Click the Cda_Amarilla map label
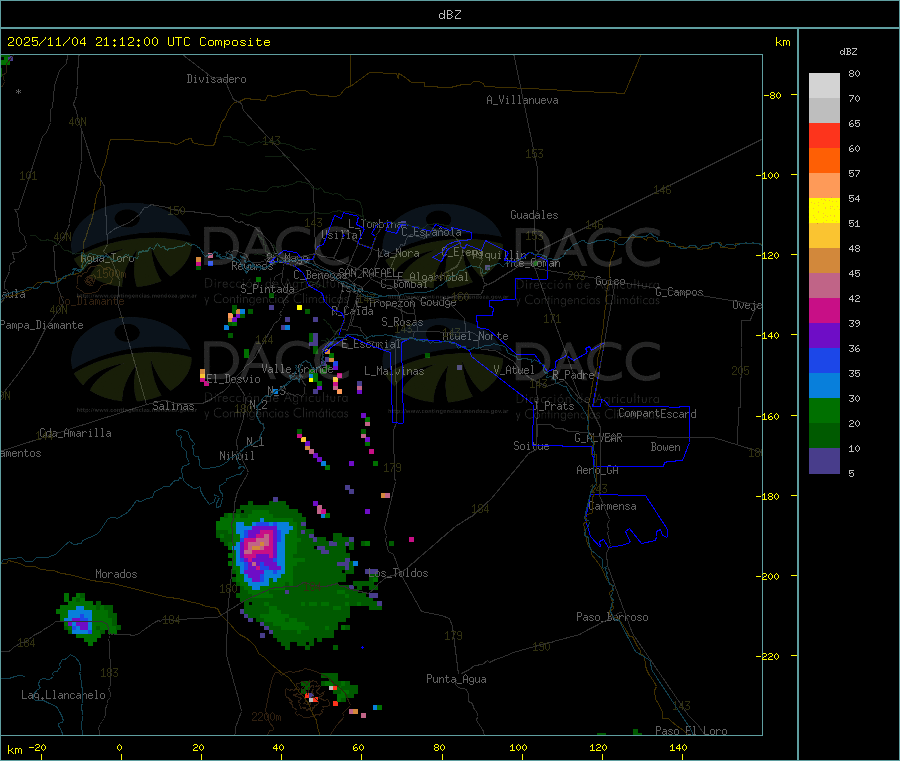 pos(75,433)
